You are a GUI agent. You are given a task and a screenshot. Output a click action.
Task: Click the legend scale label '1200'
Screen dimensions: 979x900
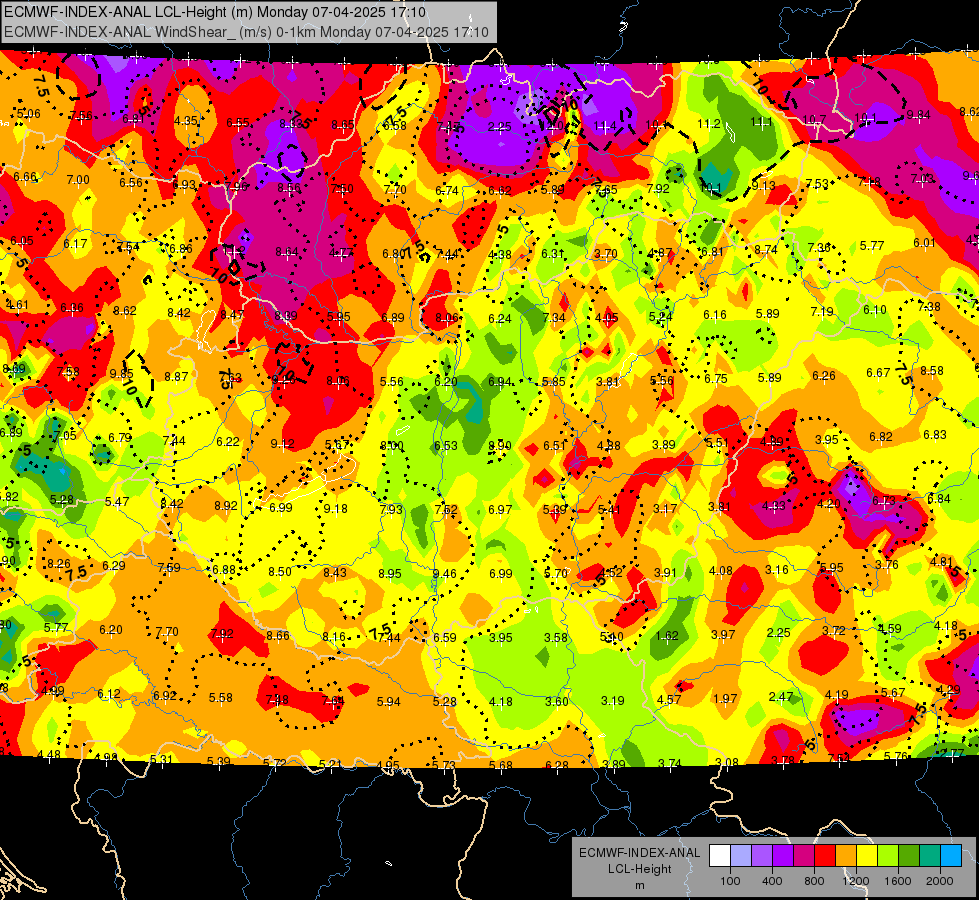(x=855, y=881)
